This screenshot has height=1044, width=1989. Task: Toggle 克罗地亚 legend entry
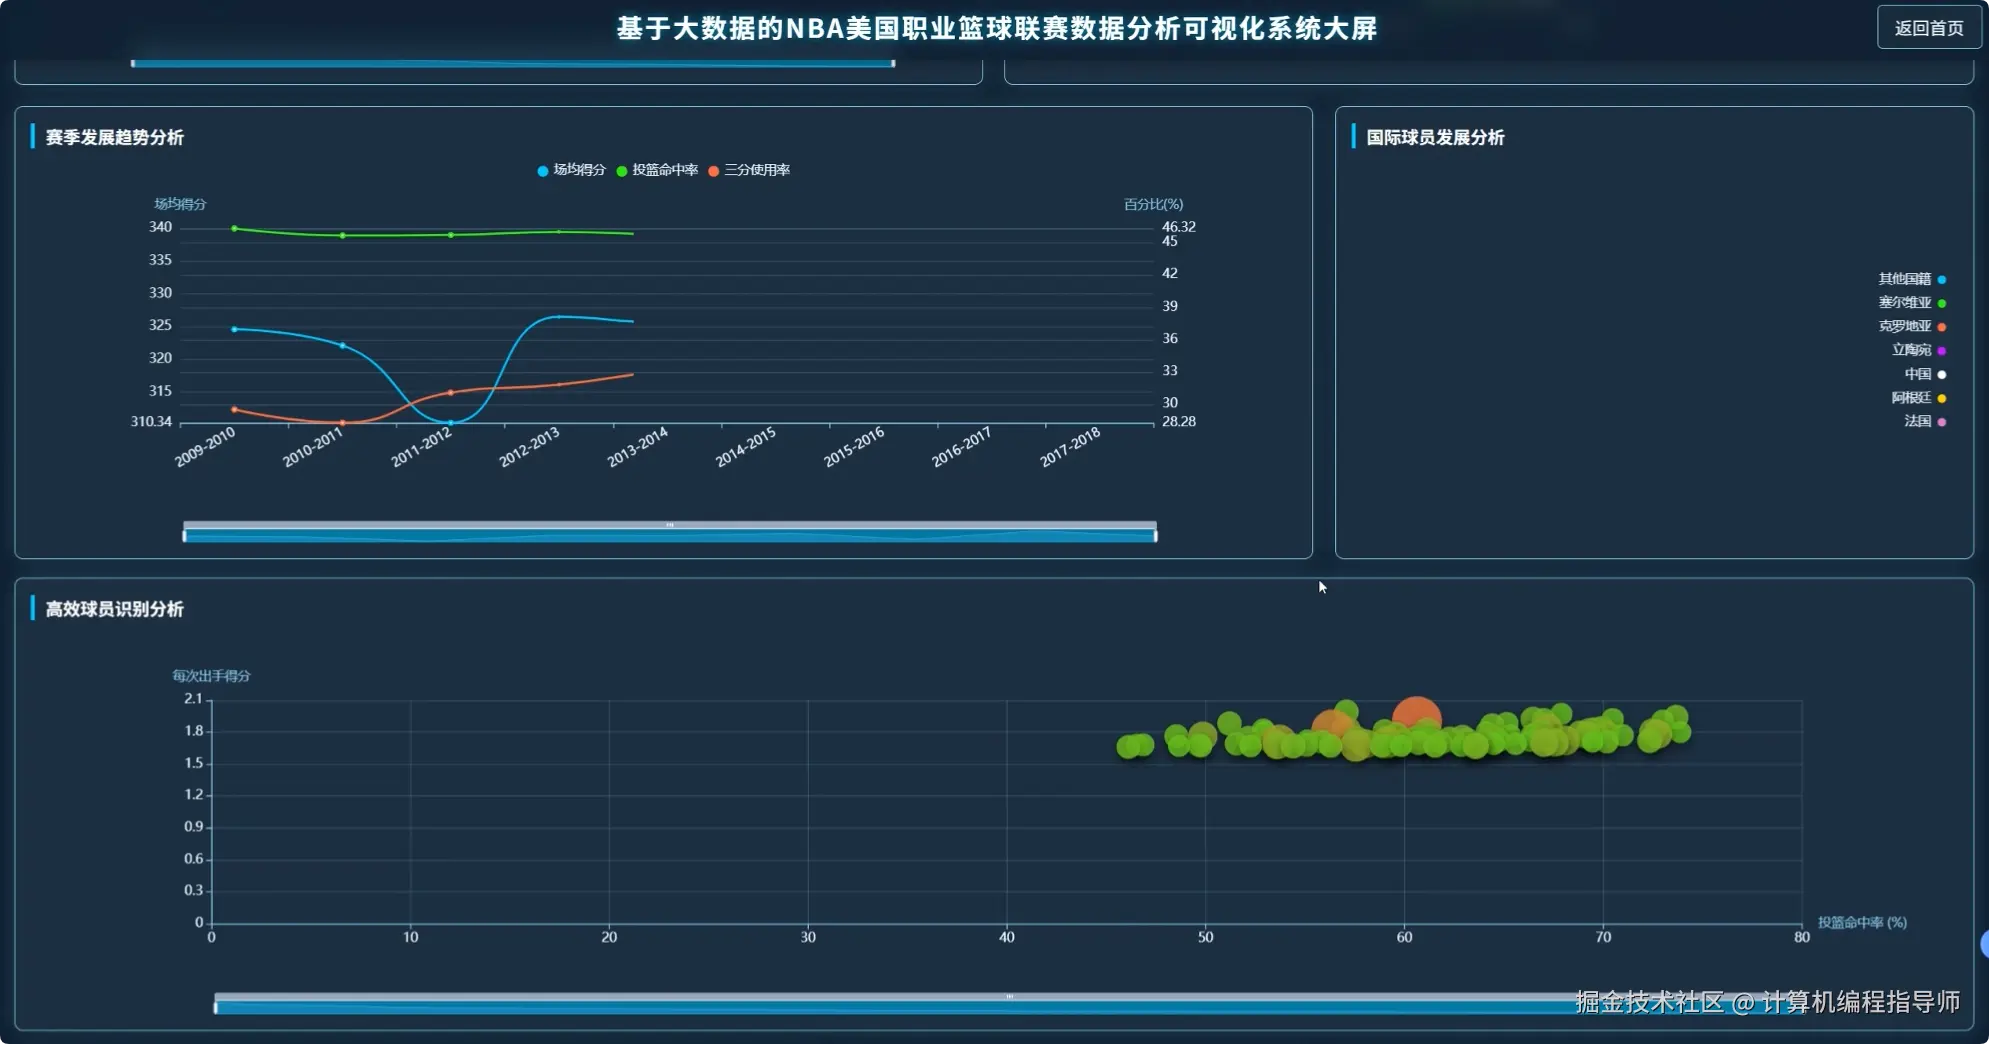[1912, 326]
